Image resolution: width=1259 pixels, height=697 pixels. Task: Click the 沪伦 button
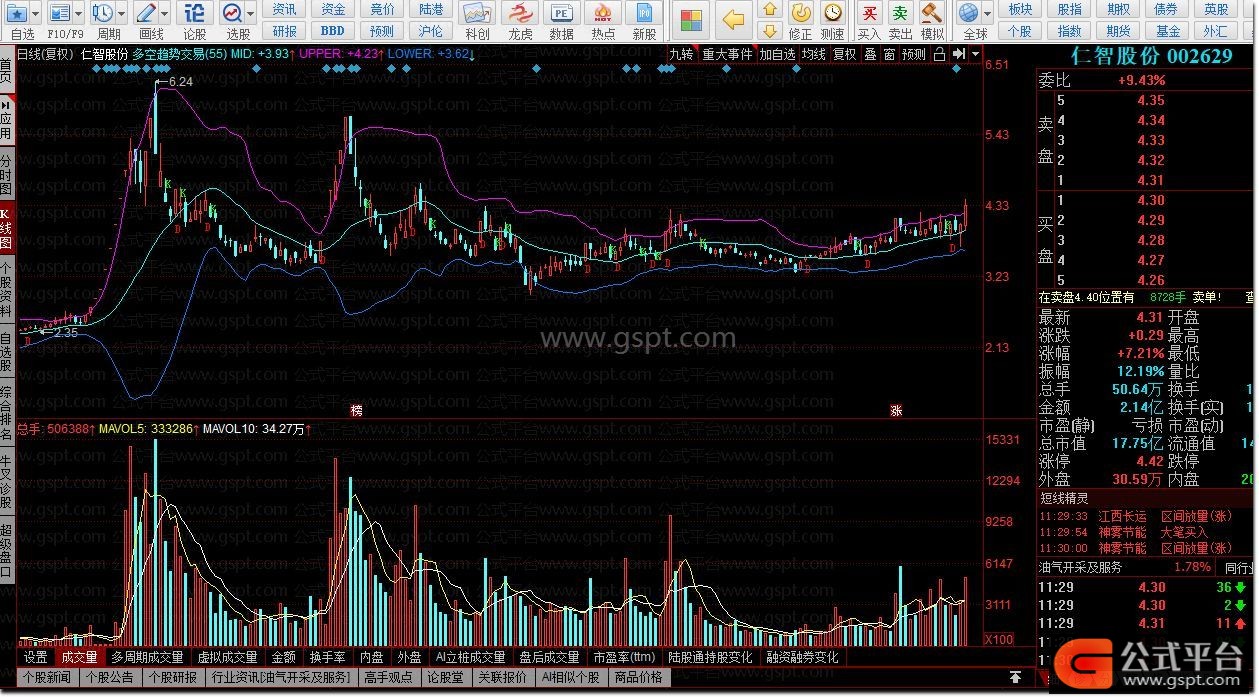(431, 31)
